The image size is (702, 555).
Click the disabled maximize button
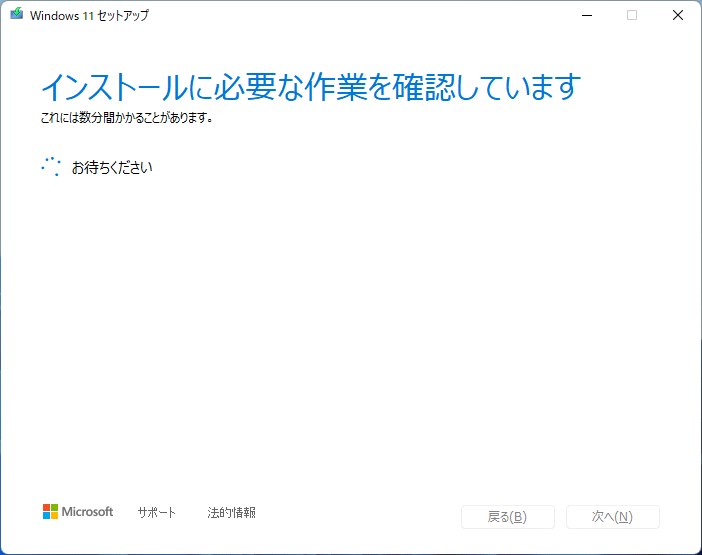click(x=632, y=15)
